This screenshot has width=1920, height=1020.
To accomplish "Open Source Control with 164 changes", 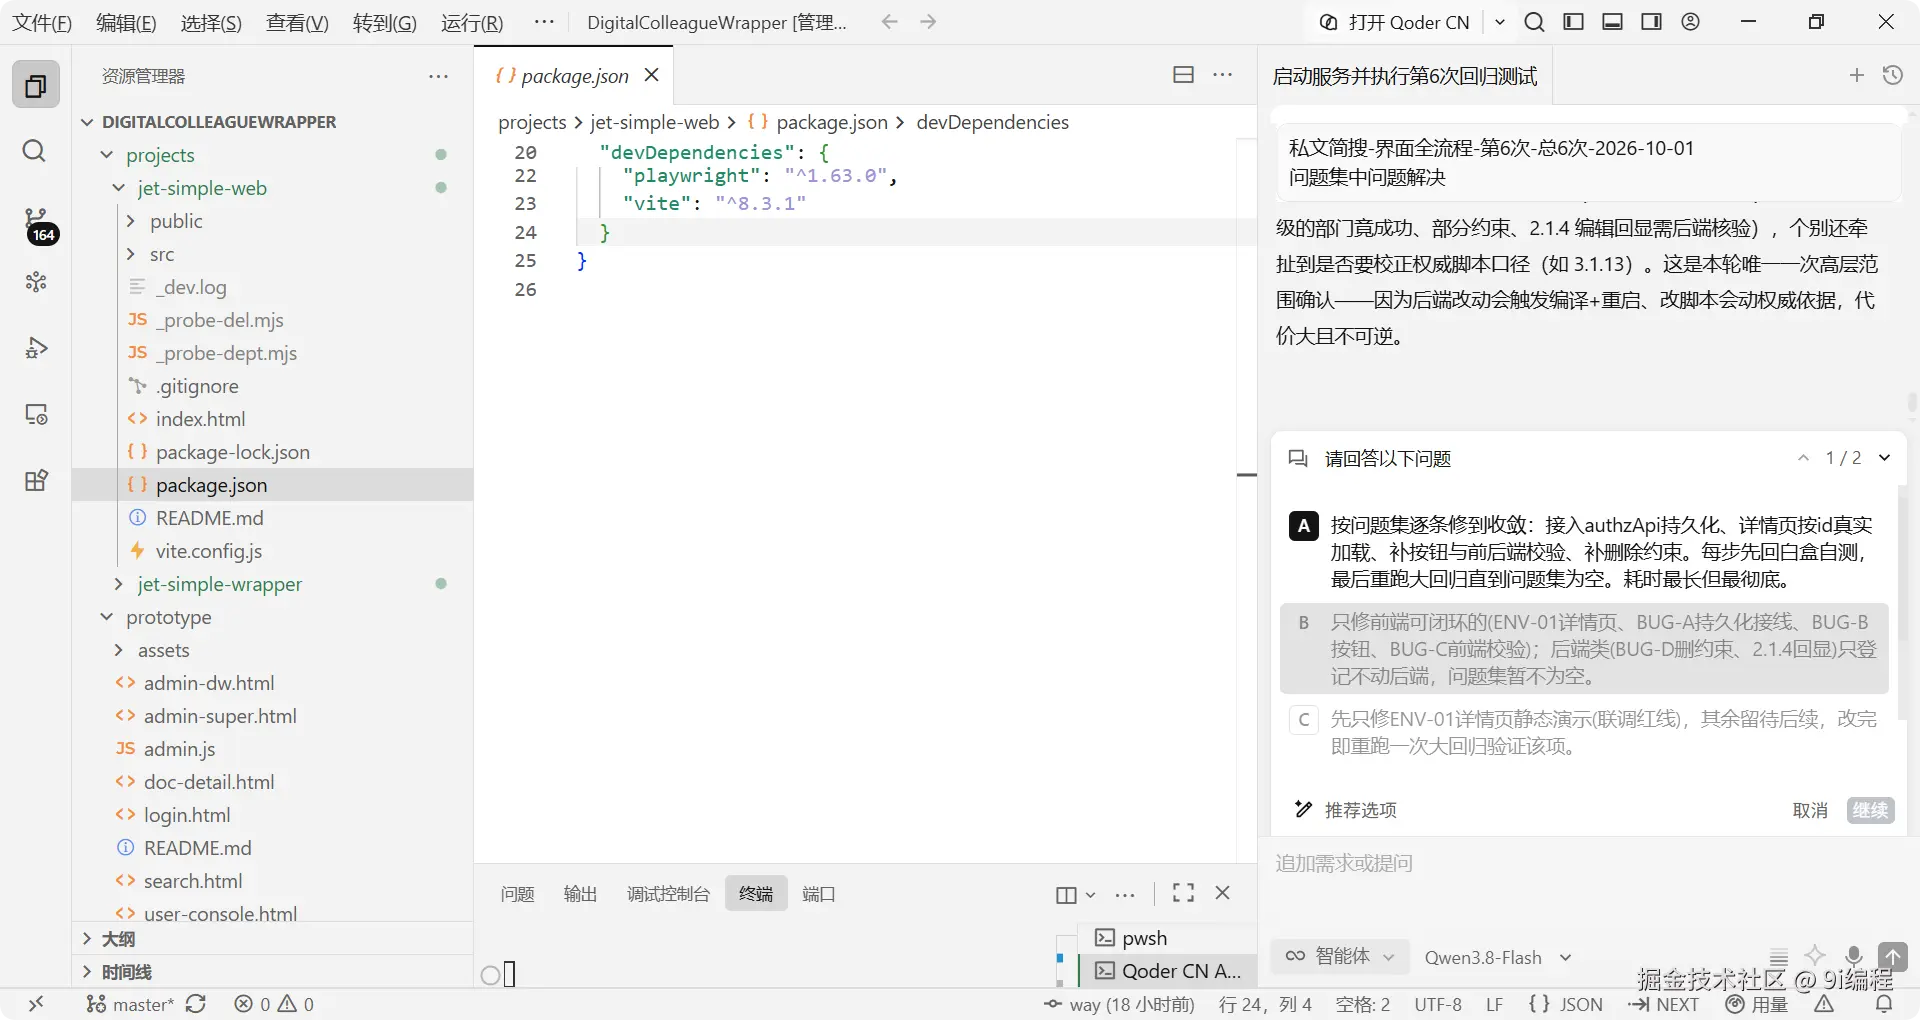I will [x=39, y=225].
